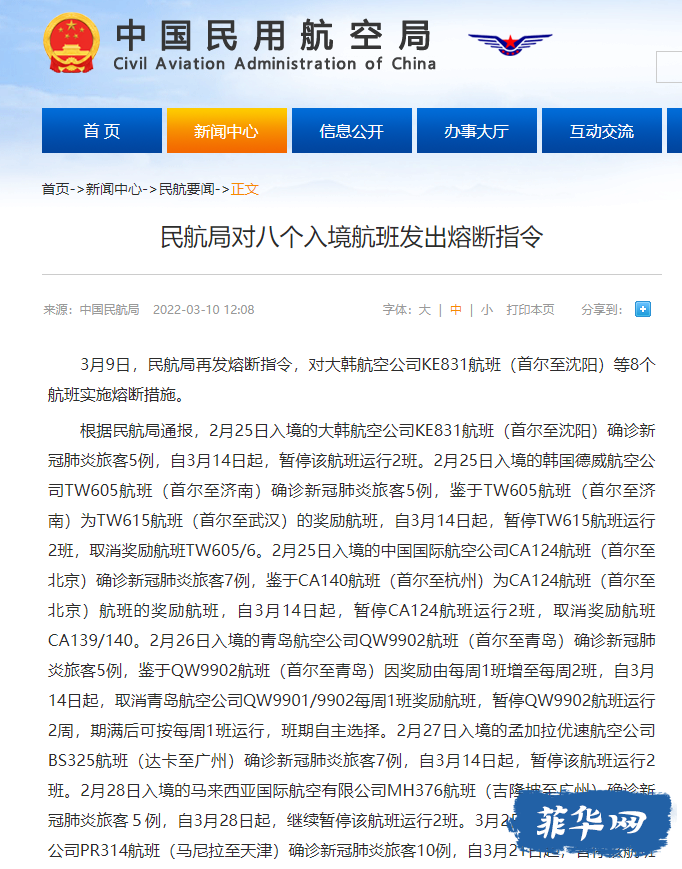Image resolution: width=682 pixels, height=869 pixels.
Task: Click the national emblem logo
Action: 71,43
